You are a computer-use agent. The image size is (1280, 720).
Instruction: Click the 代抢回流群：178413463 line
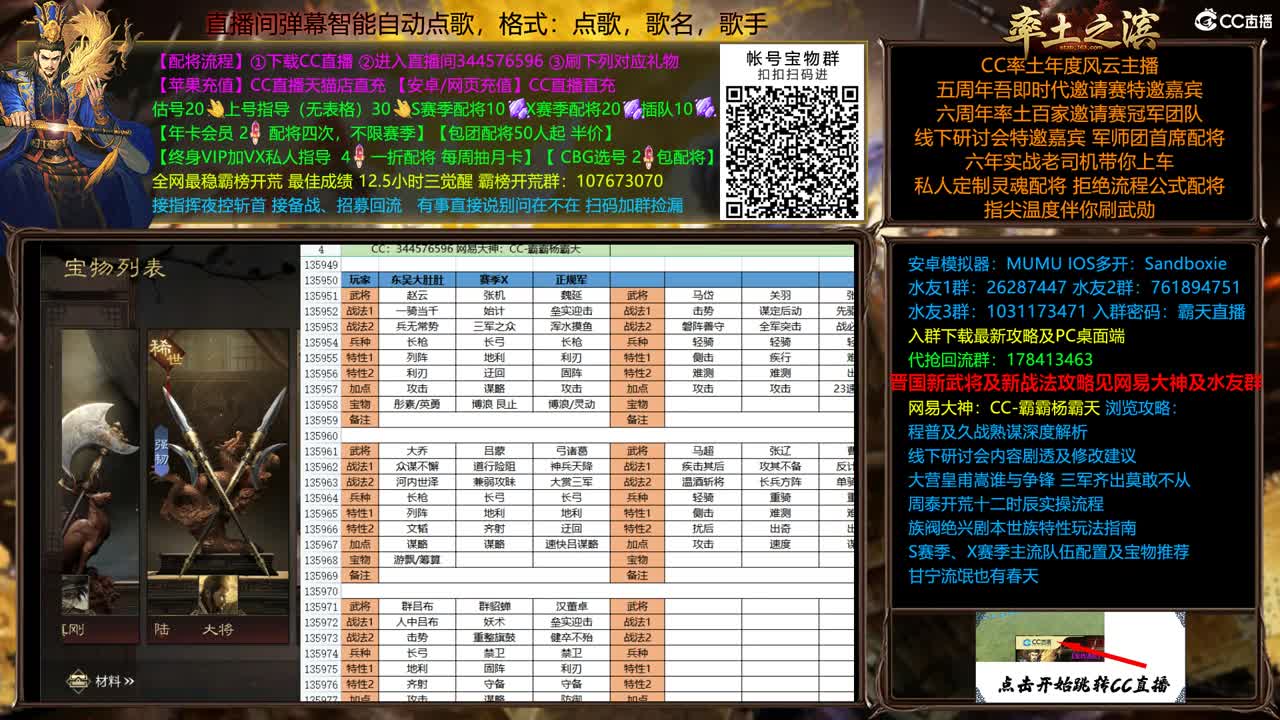click(1000, 360)
